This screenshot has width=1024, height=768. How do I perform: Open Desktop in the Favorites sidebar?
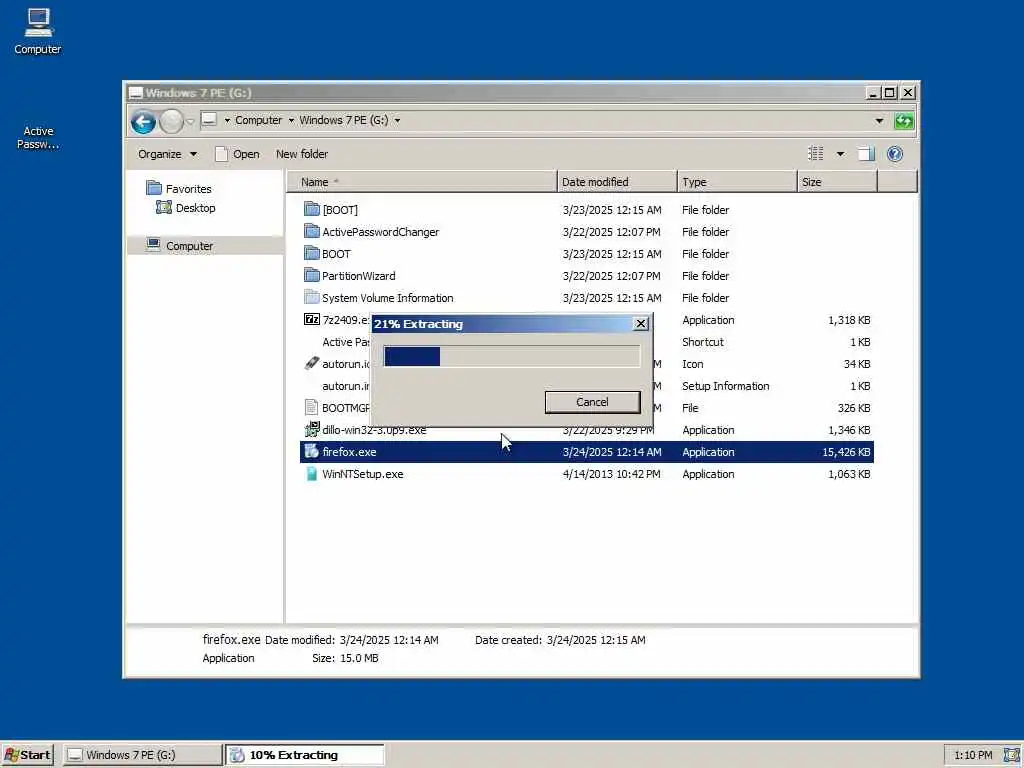(x=195, y=208)
